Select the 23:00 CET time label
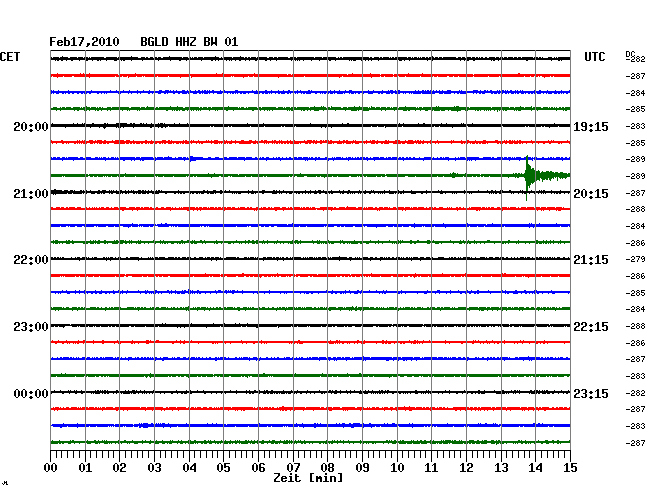650x494 pixels. tap(31, 327)
